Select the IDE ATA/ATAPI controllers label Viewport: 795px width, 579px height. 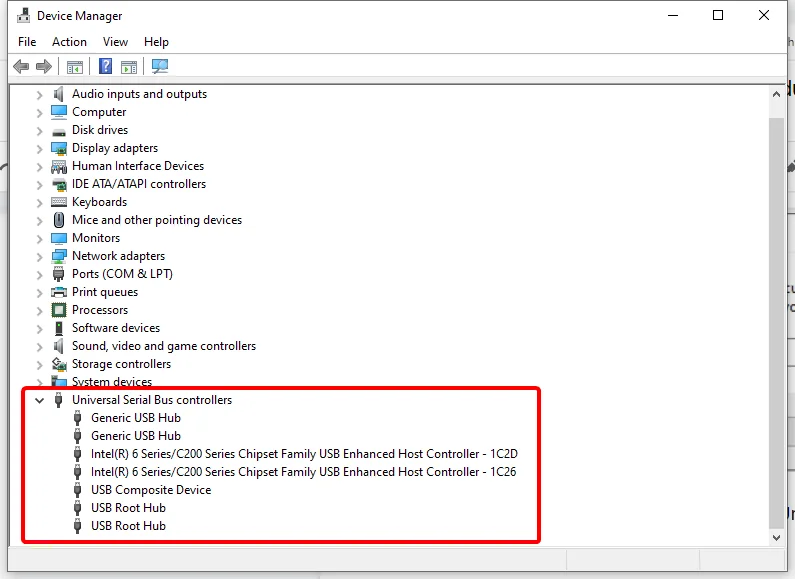[139, 184]
